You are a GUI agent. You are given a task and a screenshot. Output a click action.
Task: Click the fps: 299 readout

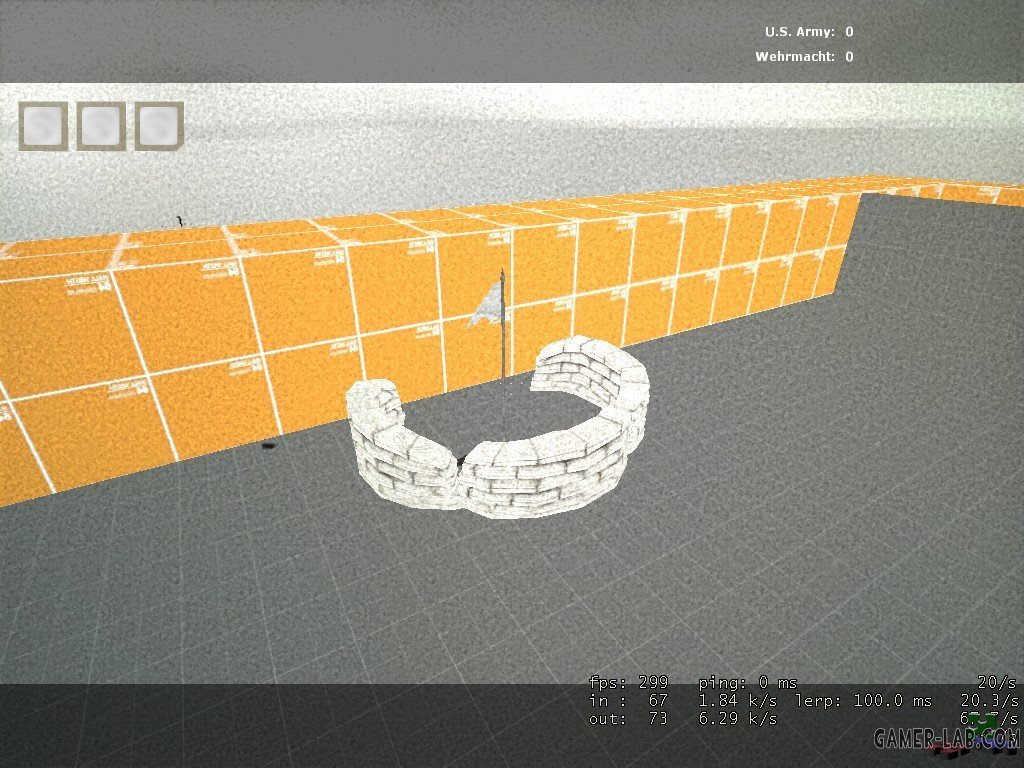(x=628, y=682)
